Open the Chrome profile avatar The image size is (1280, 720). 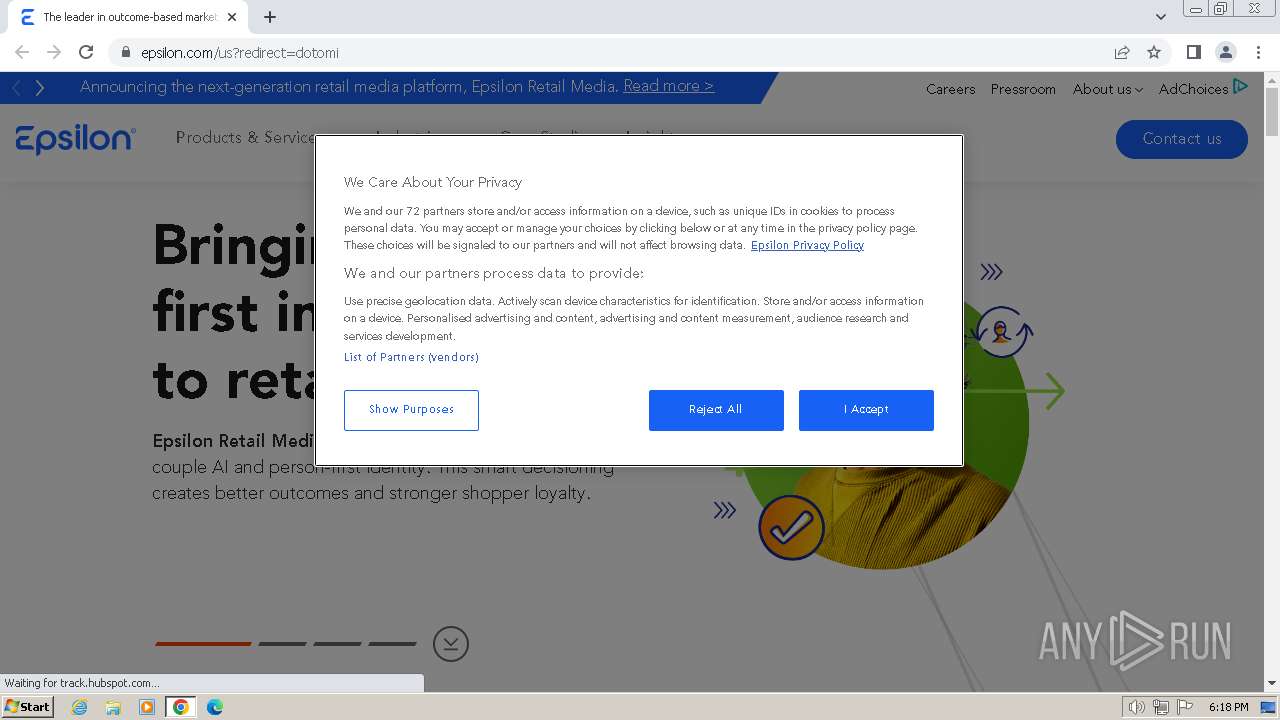1225,52
